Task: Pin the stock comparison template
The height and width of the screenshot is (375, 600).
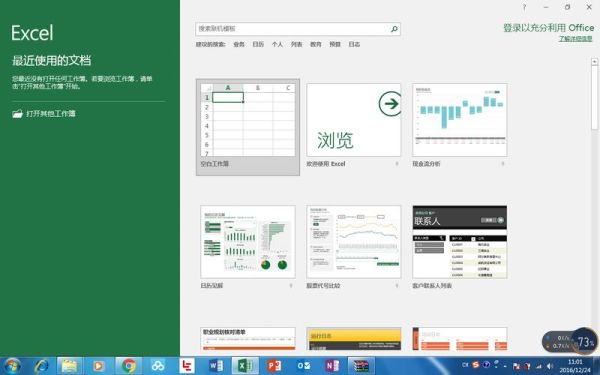Action: click(x=397, y=285)
